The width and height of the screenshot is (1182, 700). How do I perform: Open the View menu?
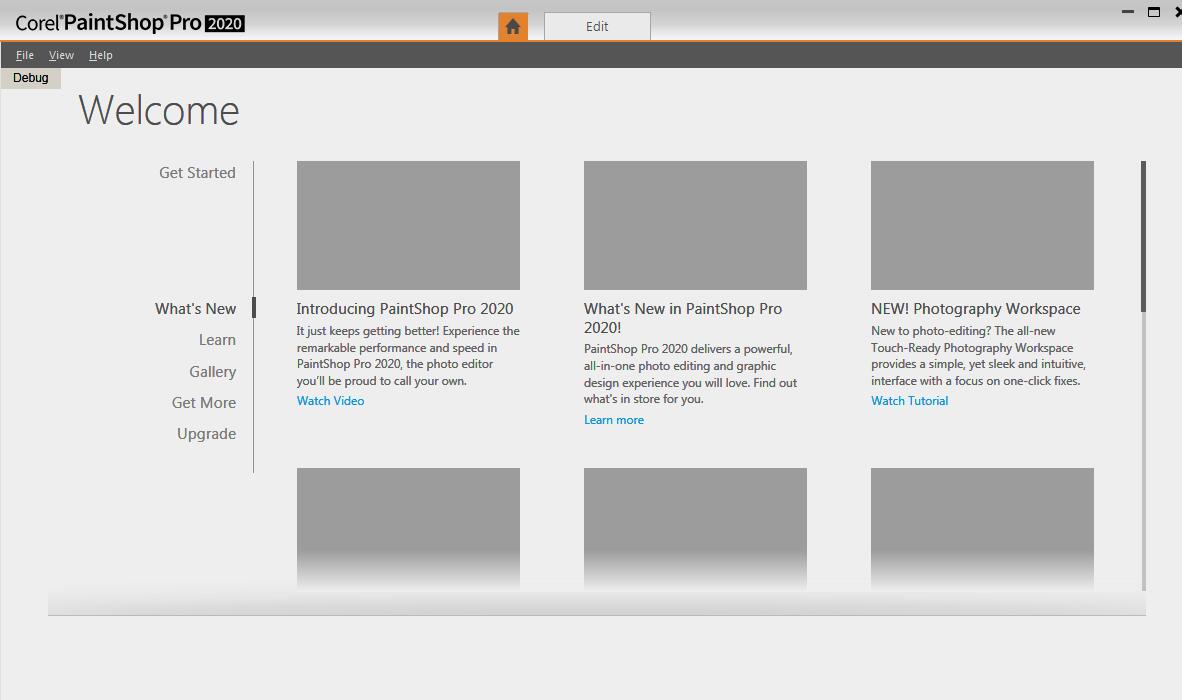(61, 55)
